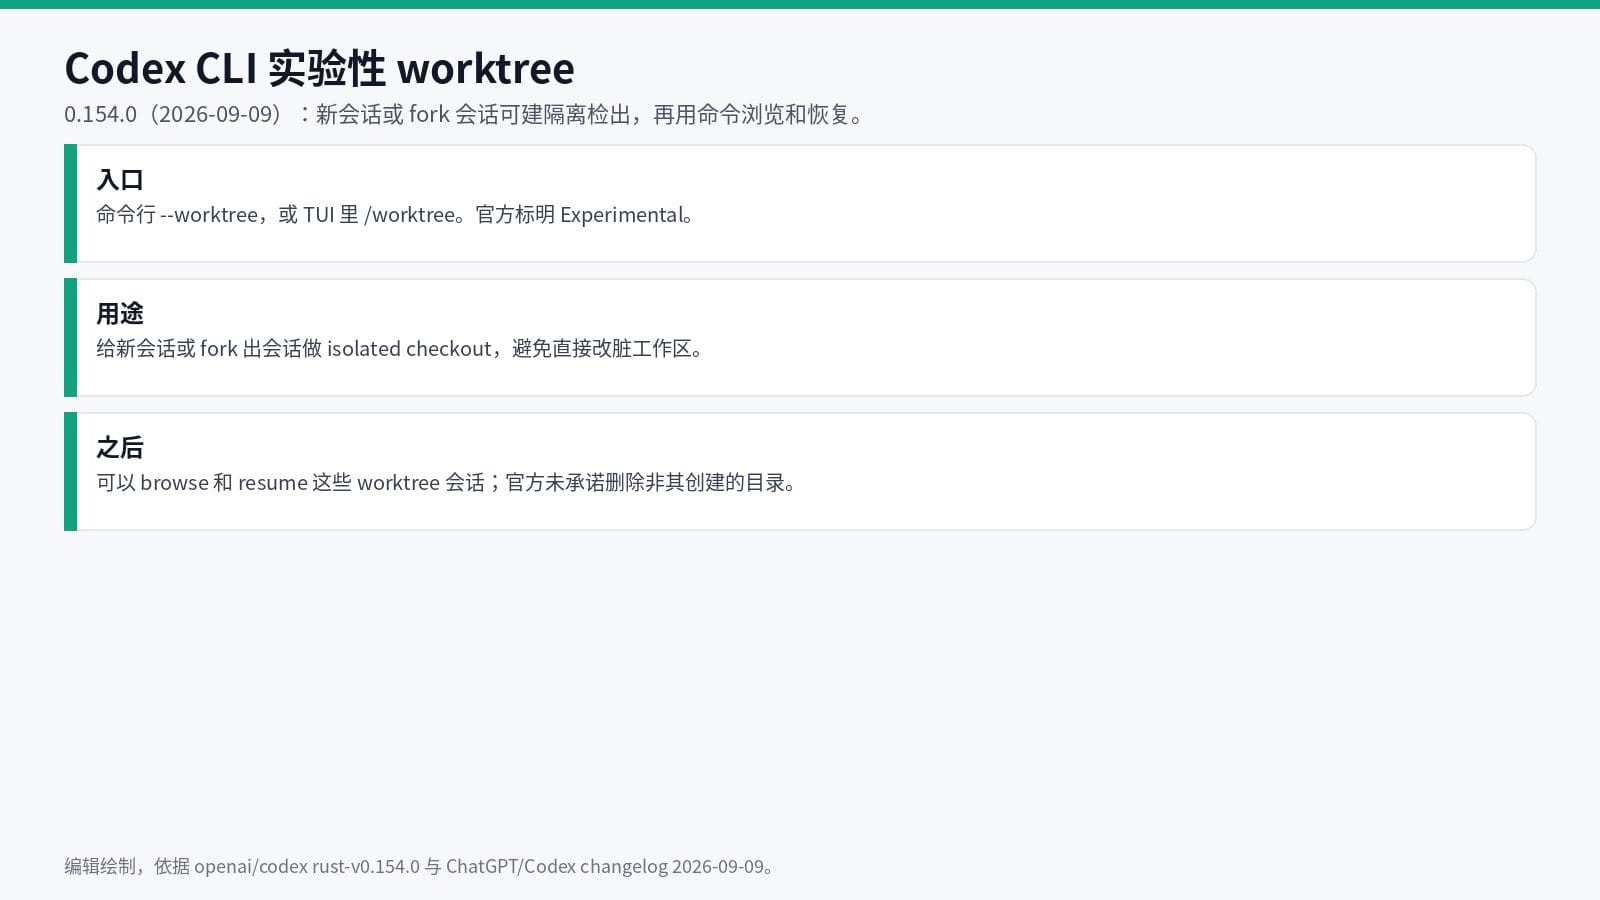Click the '之后' card heading
The height and width of the screenshot is (900, 1600).
click(x=120, y=448)
